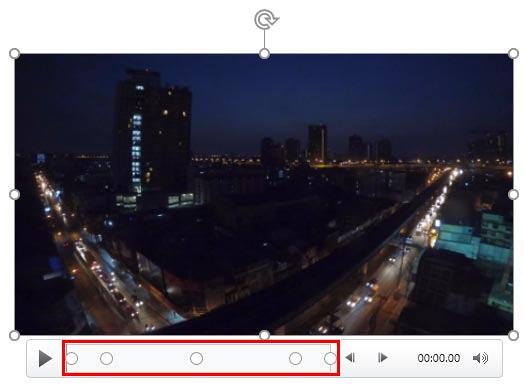Step forward with the move-forward button
524x390 pixels.
point(382,358)
